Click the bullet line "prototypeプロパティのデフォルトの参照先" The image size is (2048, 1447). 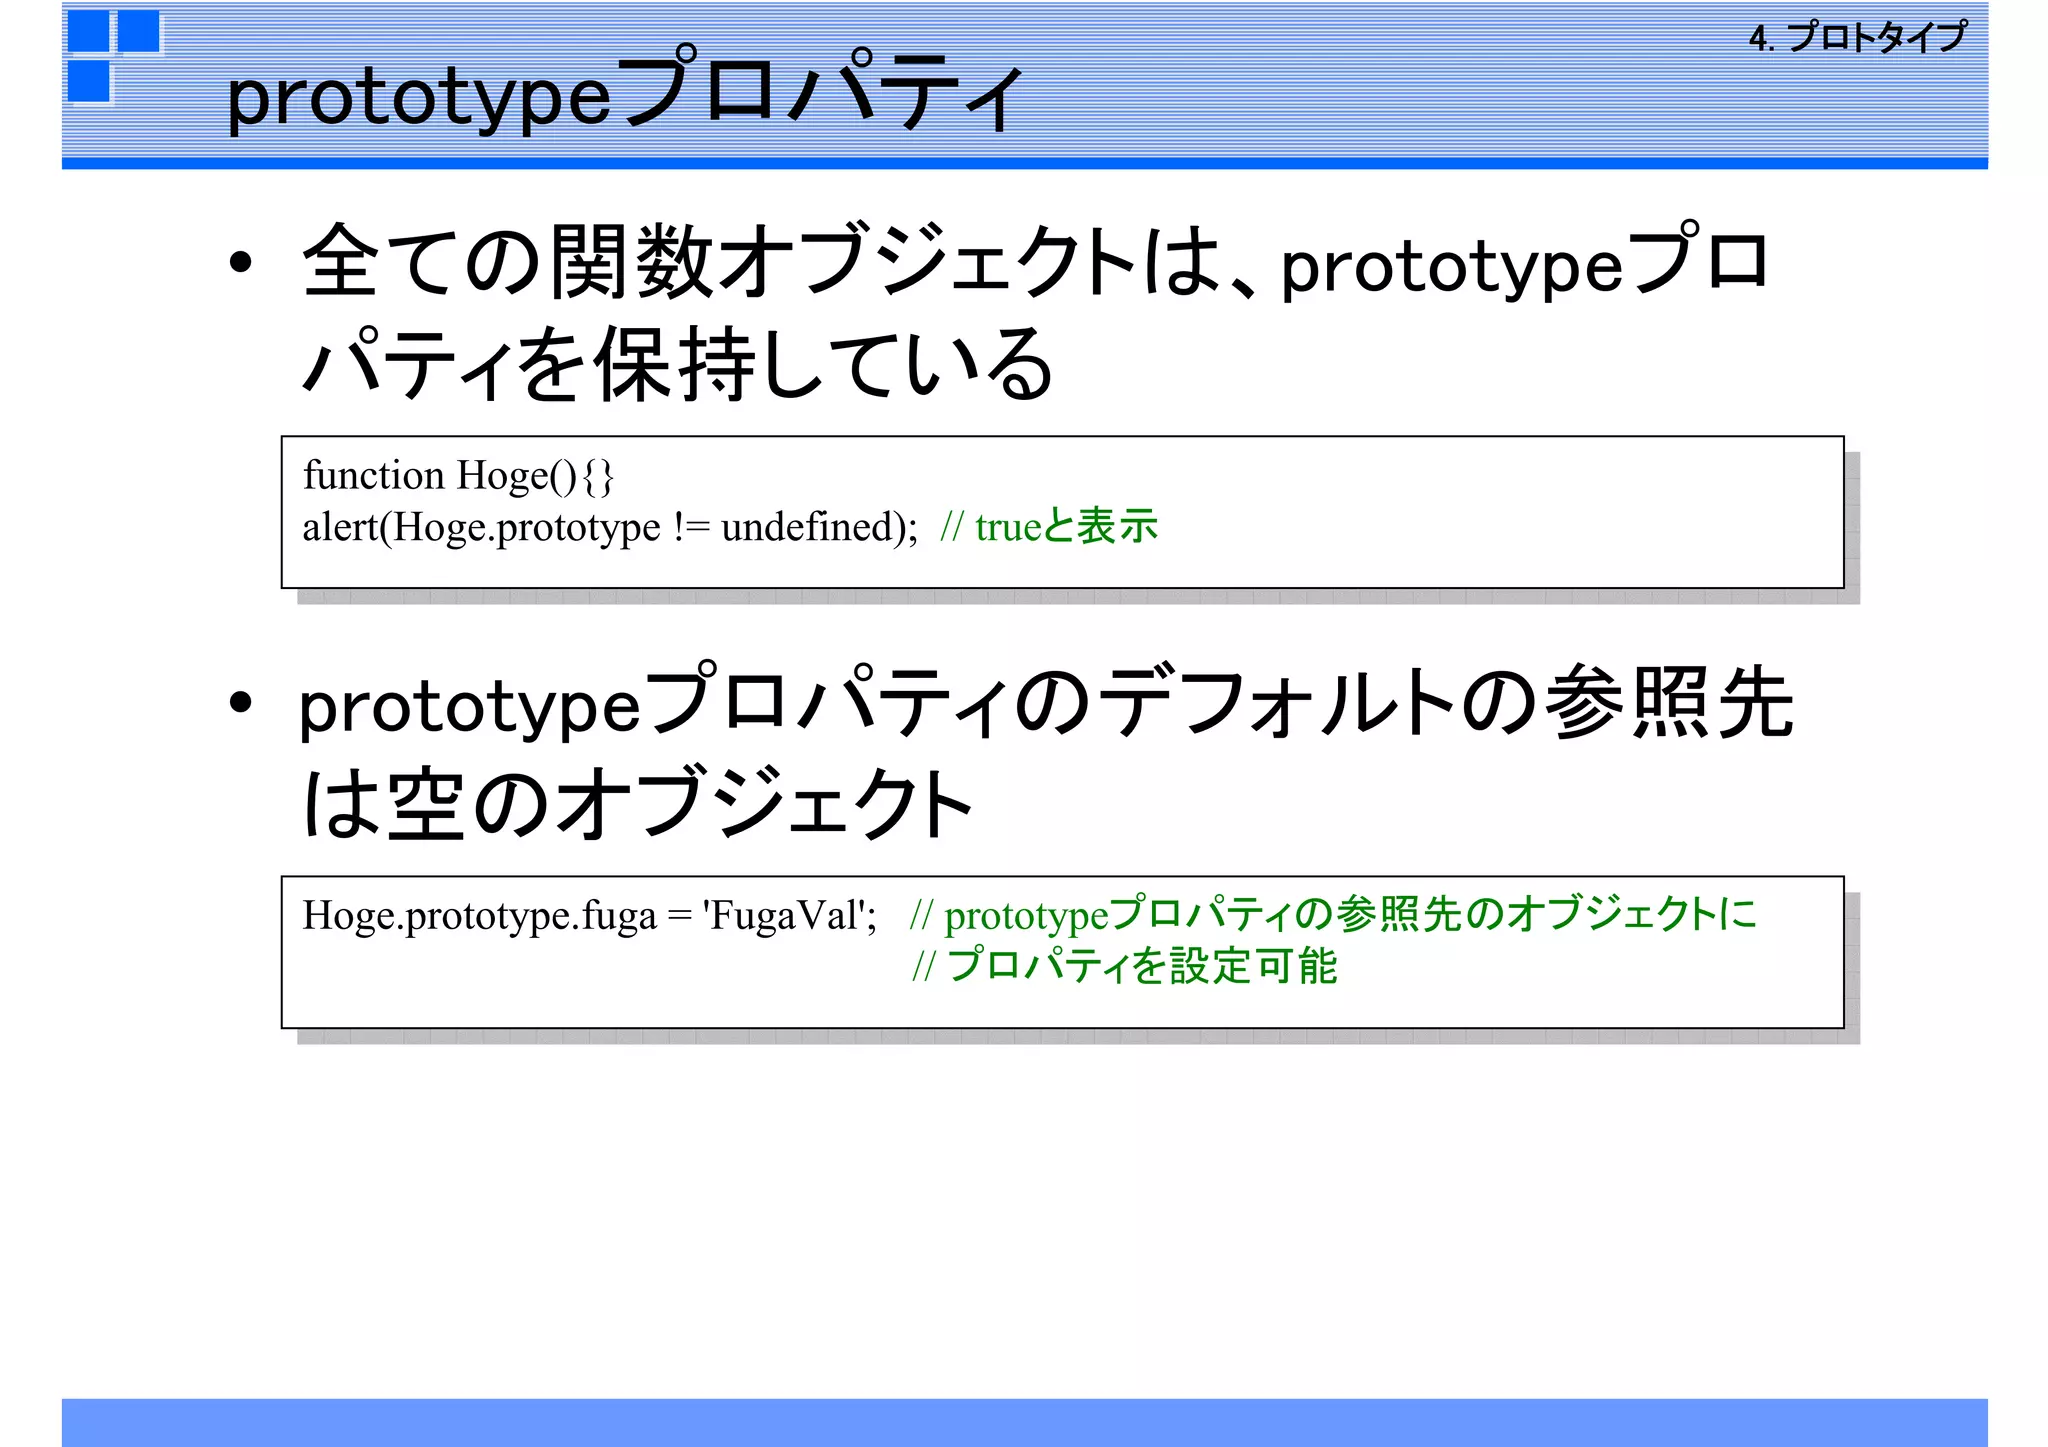[1047, 702]
